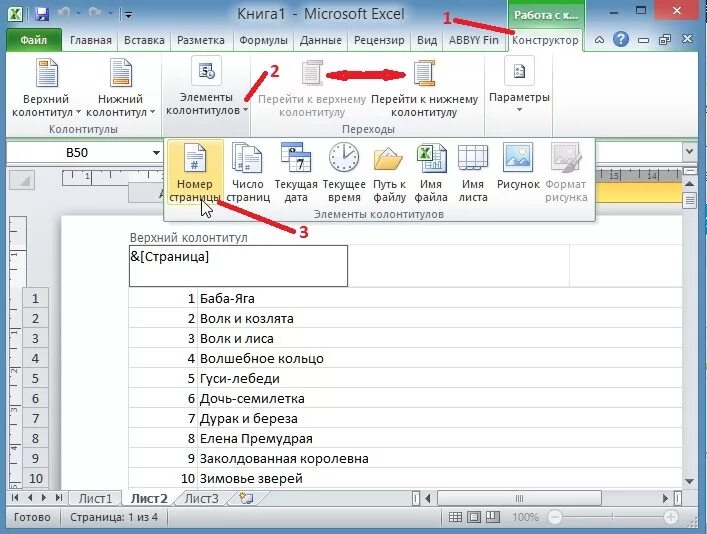Viewport: 707px width, 534px height.
Task: Click the Страница: 1 из 4 status text
Action: [x=114, y=517]
